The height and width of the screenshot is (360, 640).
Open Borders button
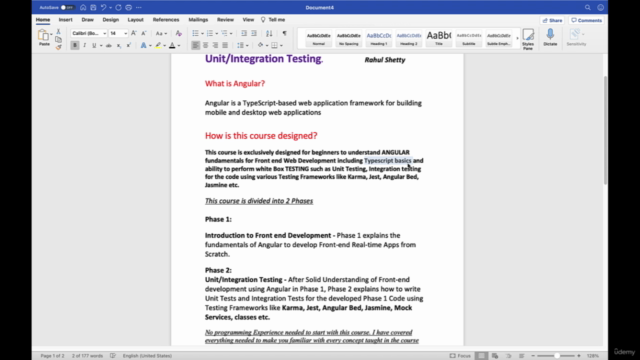click(x=275, y=45)
